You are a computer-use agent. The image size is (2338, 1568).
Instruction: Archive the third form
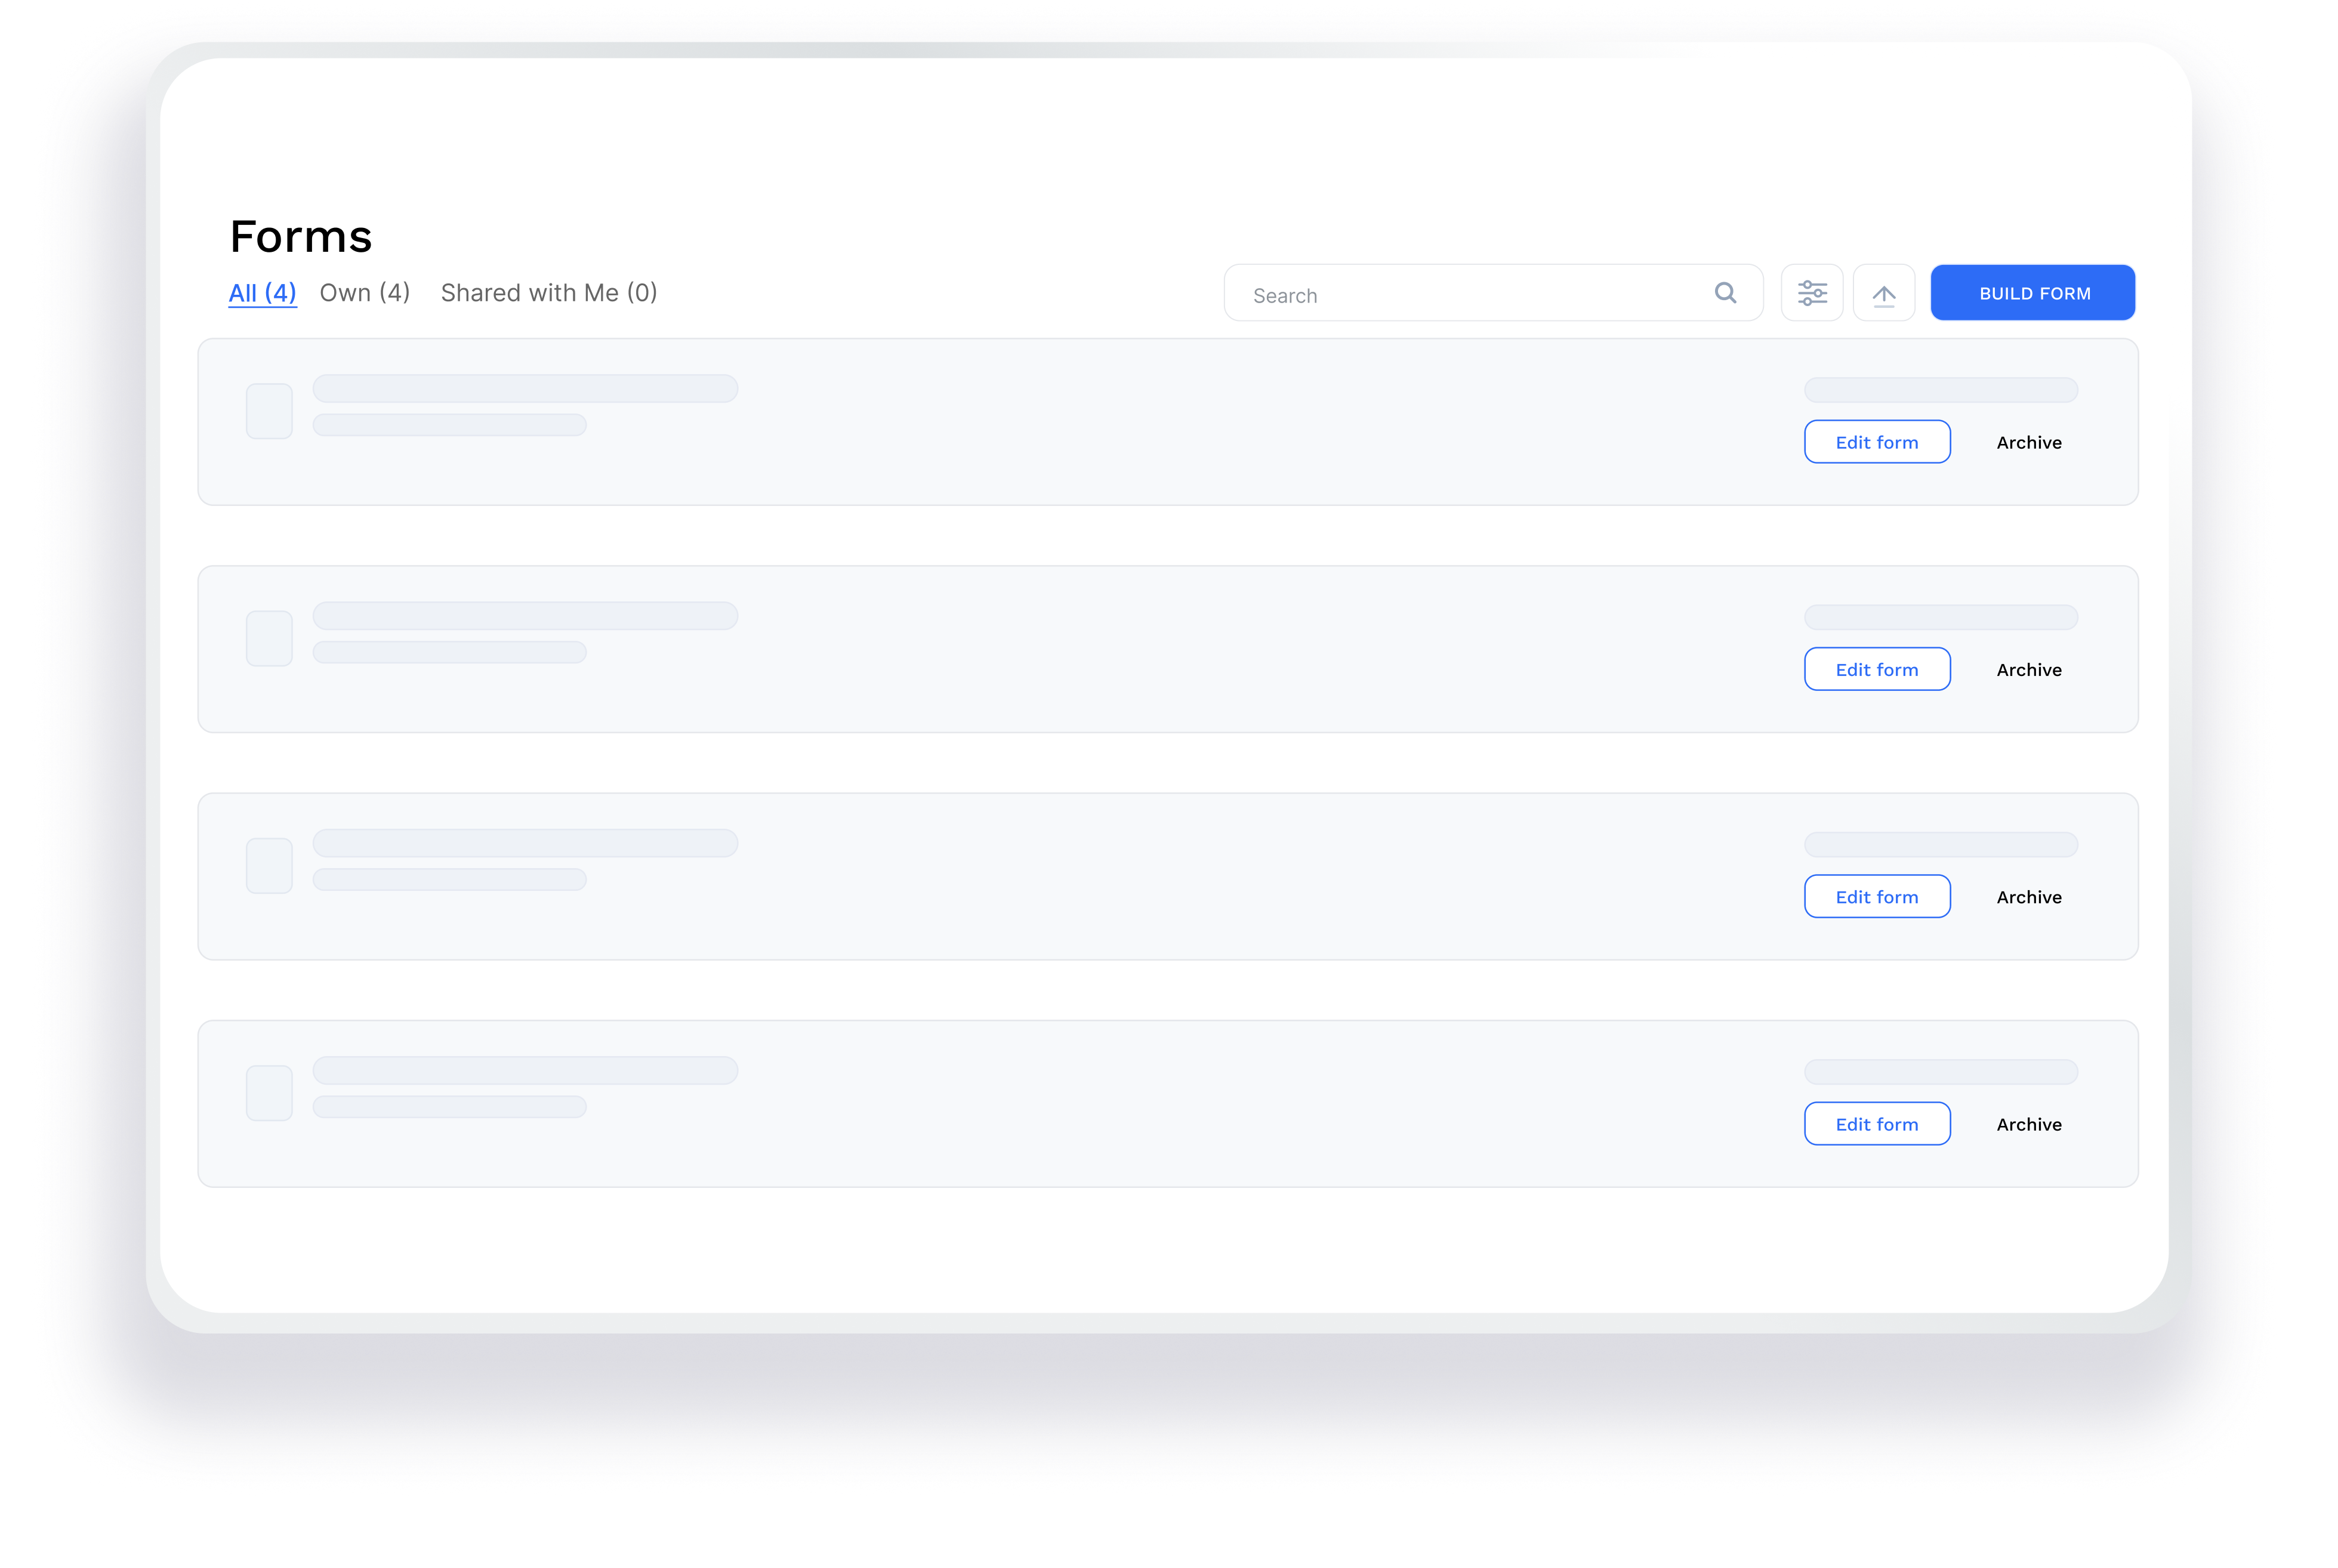2029,896
